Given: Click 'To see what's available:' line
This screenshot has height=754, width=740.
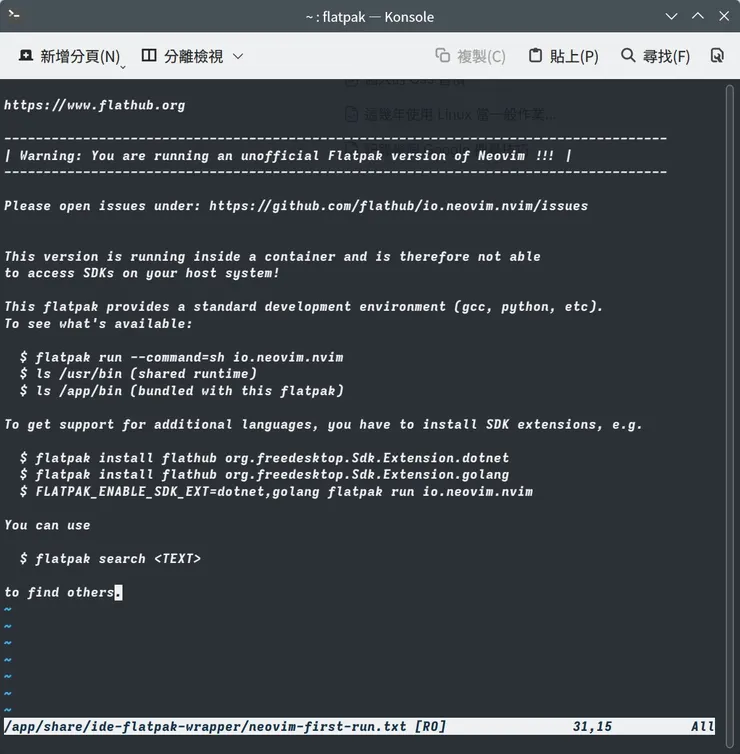Looking at the screenshot, I should pos(98,324).
